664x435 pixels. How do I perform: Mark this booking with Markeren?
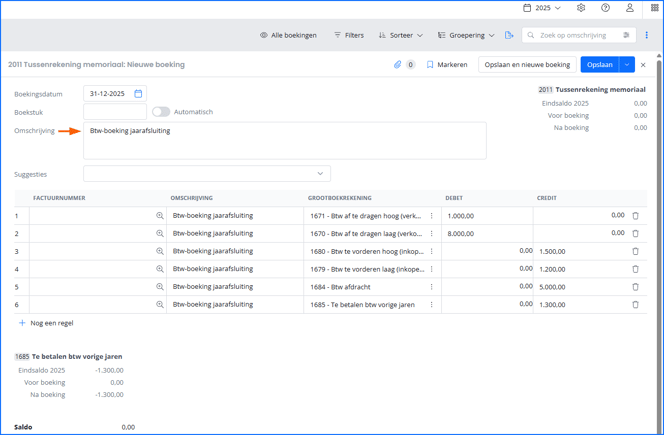(x=447, y=65)
